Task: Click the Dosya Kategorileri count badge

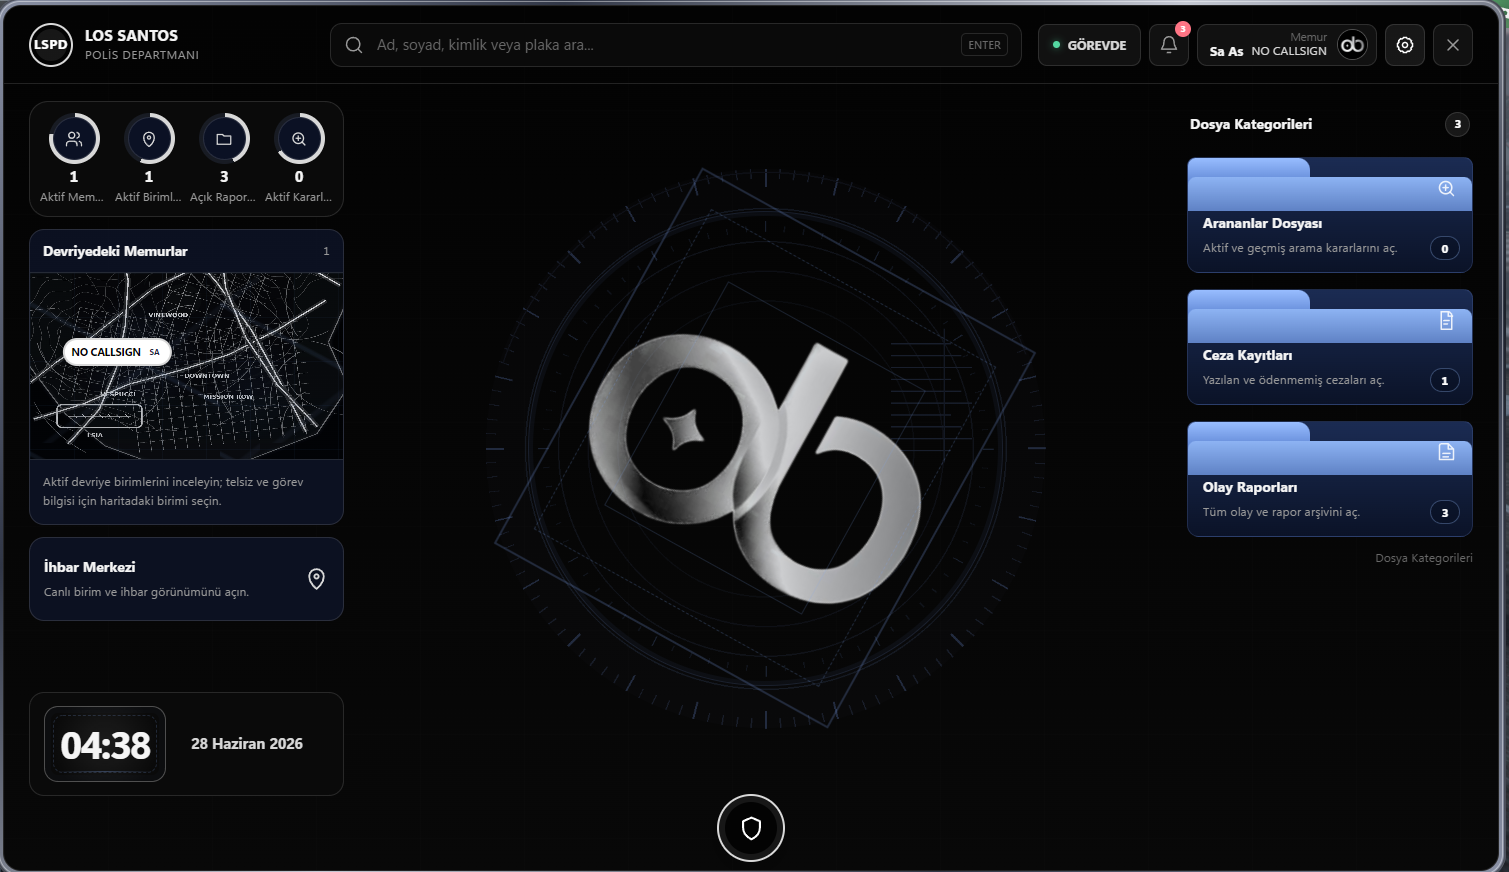Action: 1458,124
